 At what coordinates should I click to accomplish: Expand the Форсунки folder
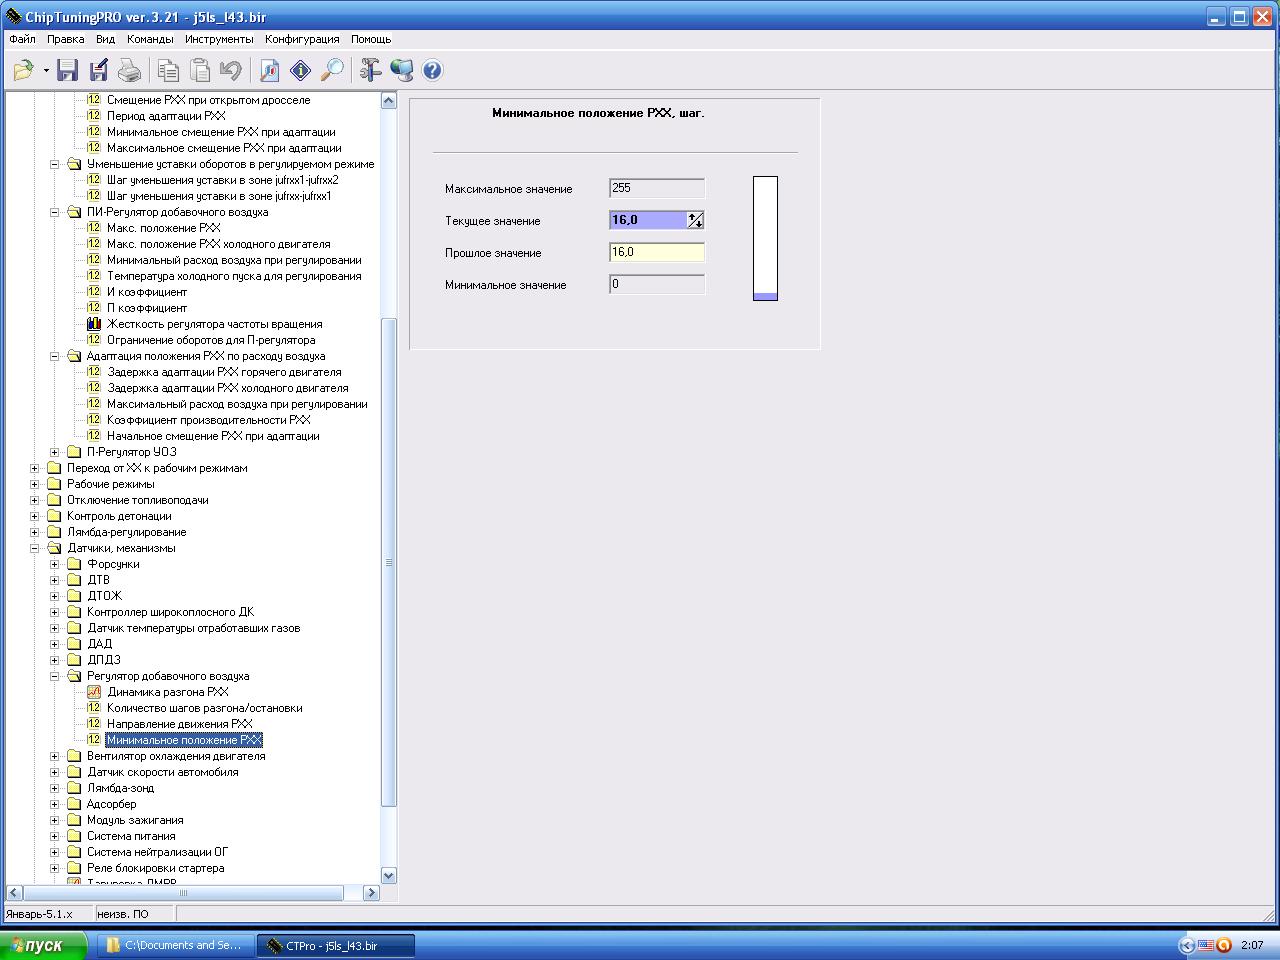(55, 564)
